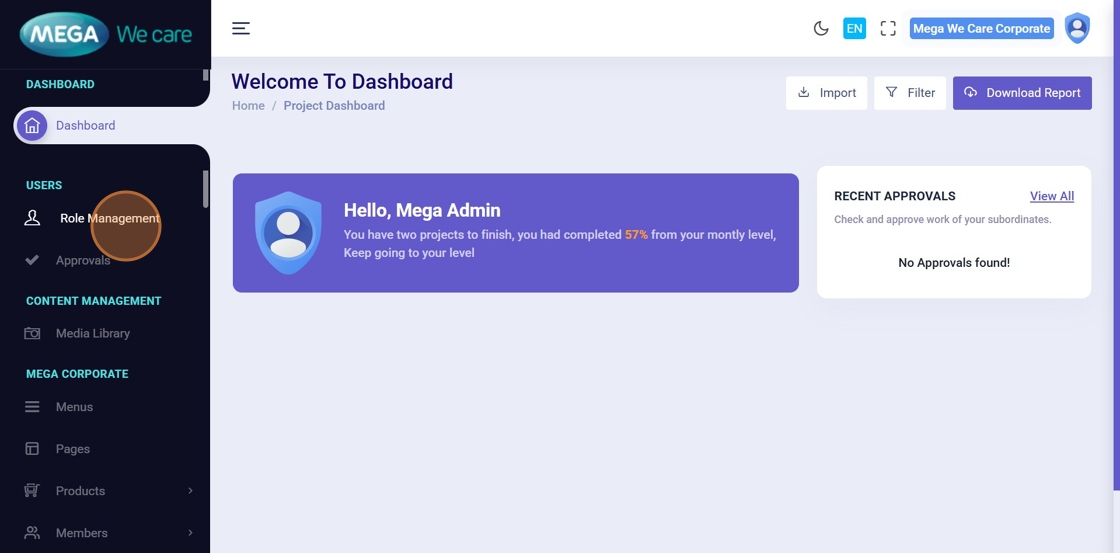The image size is (1120, 553).
Task: Open the Filter options
Action: [x=910, y=93]
